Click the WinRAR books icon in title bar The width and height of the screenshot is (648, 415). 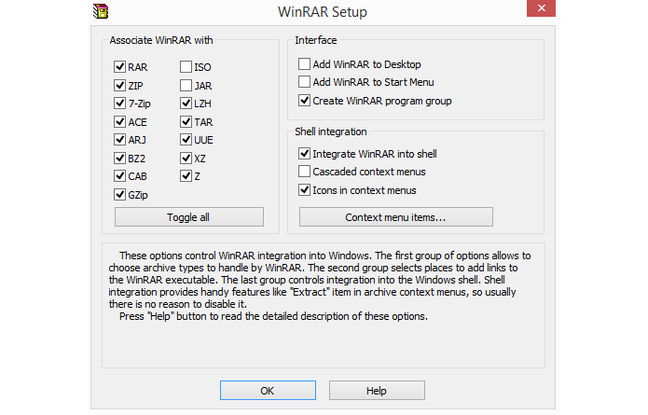(x=100, y=11)
